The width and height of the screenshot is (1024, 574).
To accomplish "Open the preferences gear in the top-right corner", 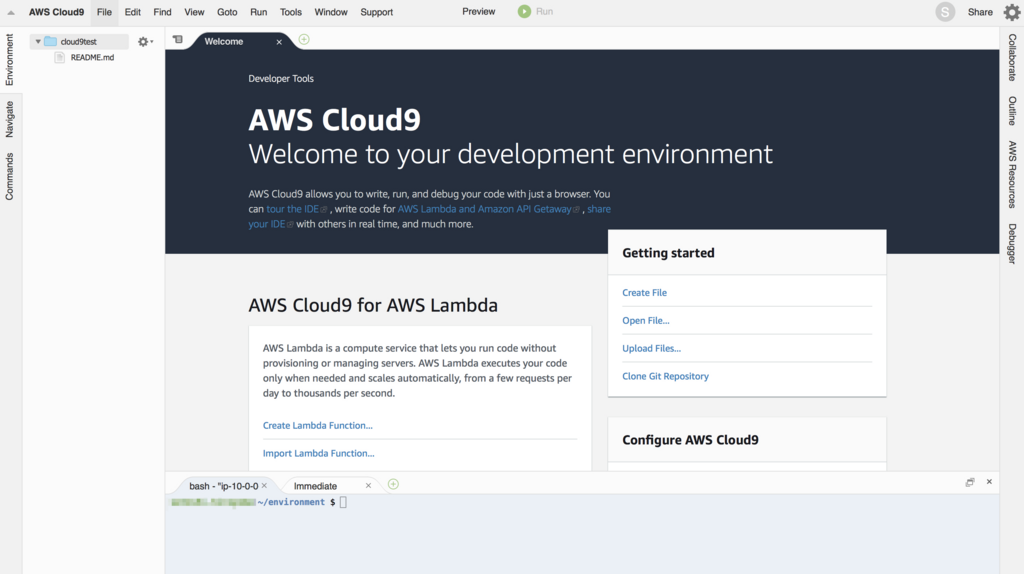I will pyautogui.click(x=1012, y=12).
